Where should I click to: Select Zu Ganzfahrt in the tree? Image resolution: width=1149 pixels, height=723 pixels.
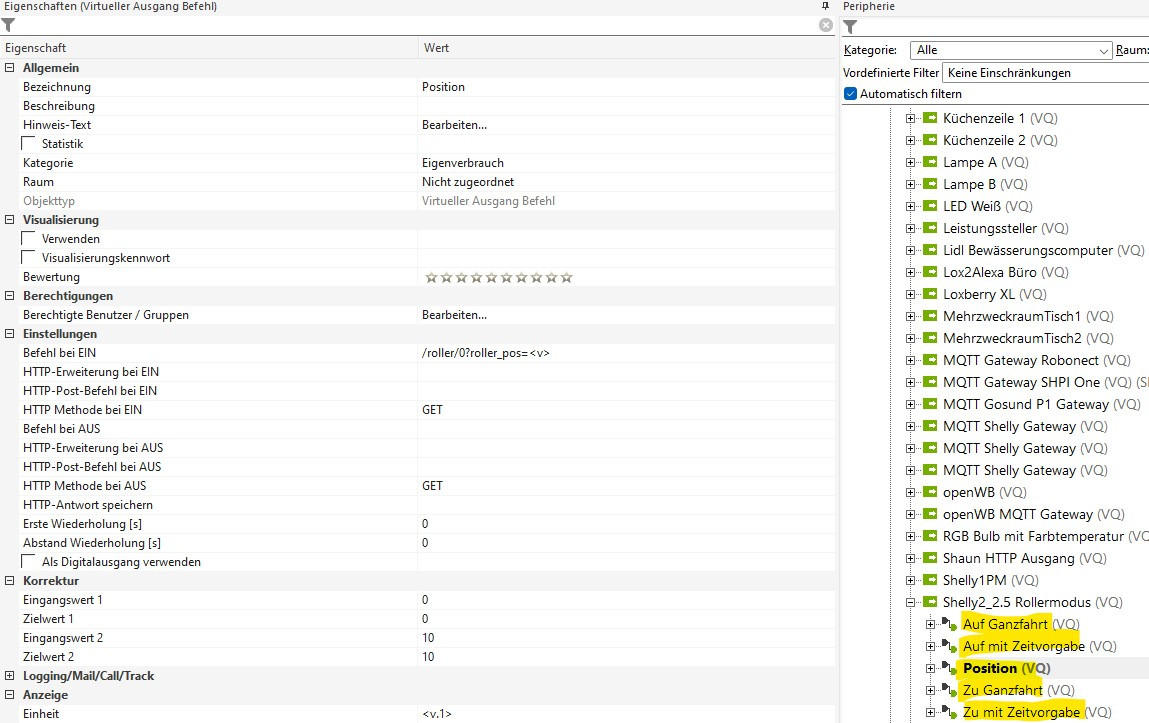click(x=1002, y=690)
